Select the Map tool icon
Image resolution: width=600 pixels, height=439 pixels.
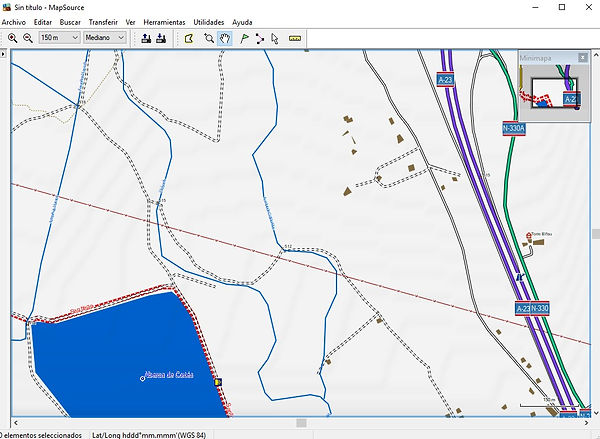(x=189, y=38)
